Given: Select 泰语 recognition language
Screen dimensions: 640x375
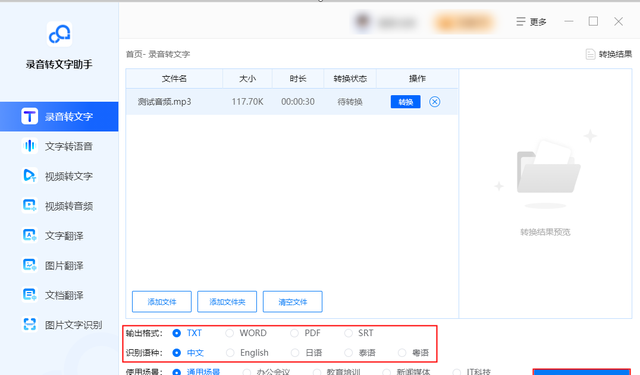Looking at the screenshot, I should tap(360, 353).
